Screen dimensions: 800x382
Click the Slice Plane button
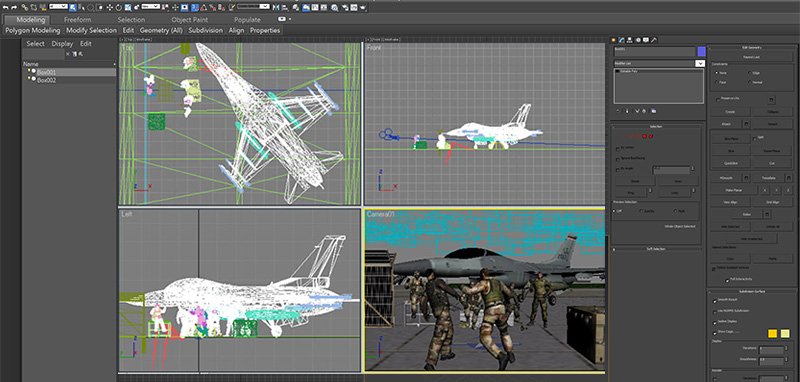pyautogui.click(x=732, y=138)
